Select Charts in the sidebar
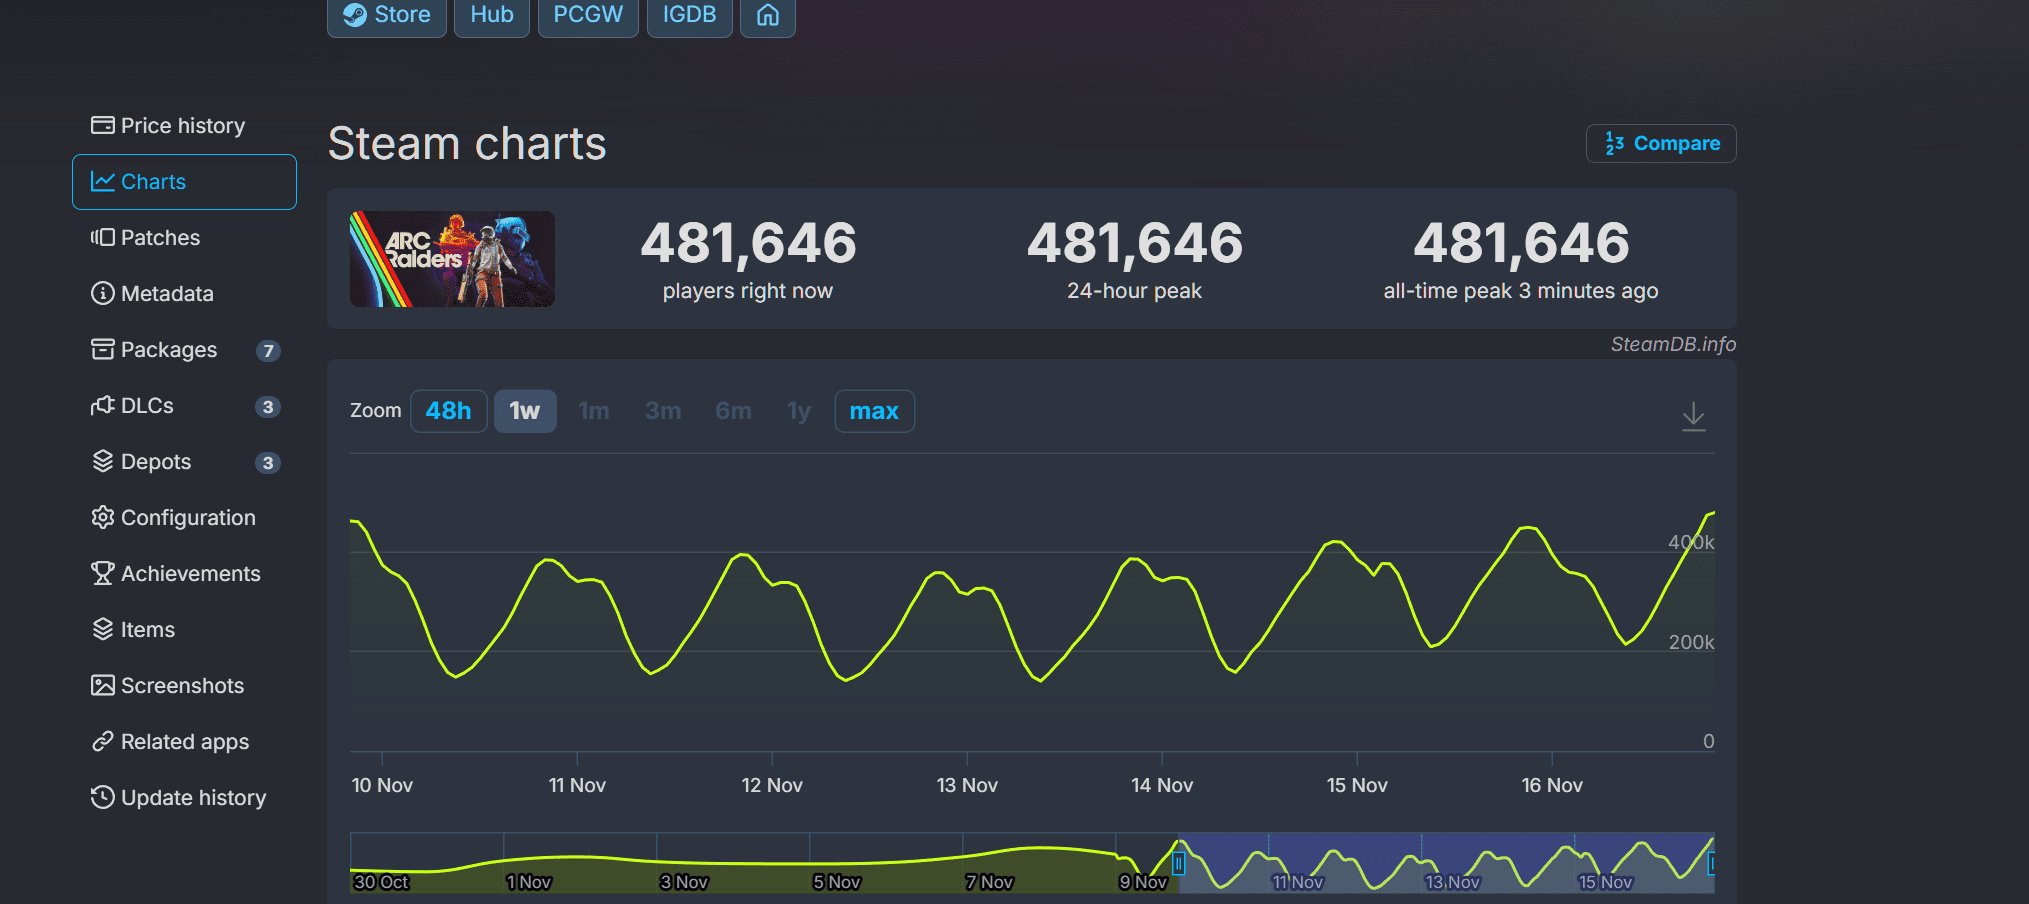This screenshot has width=2029, height=904. point(184,182)
